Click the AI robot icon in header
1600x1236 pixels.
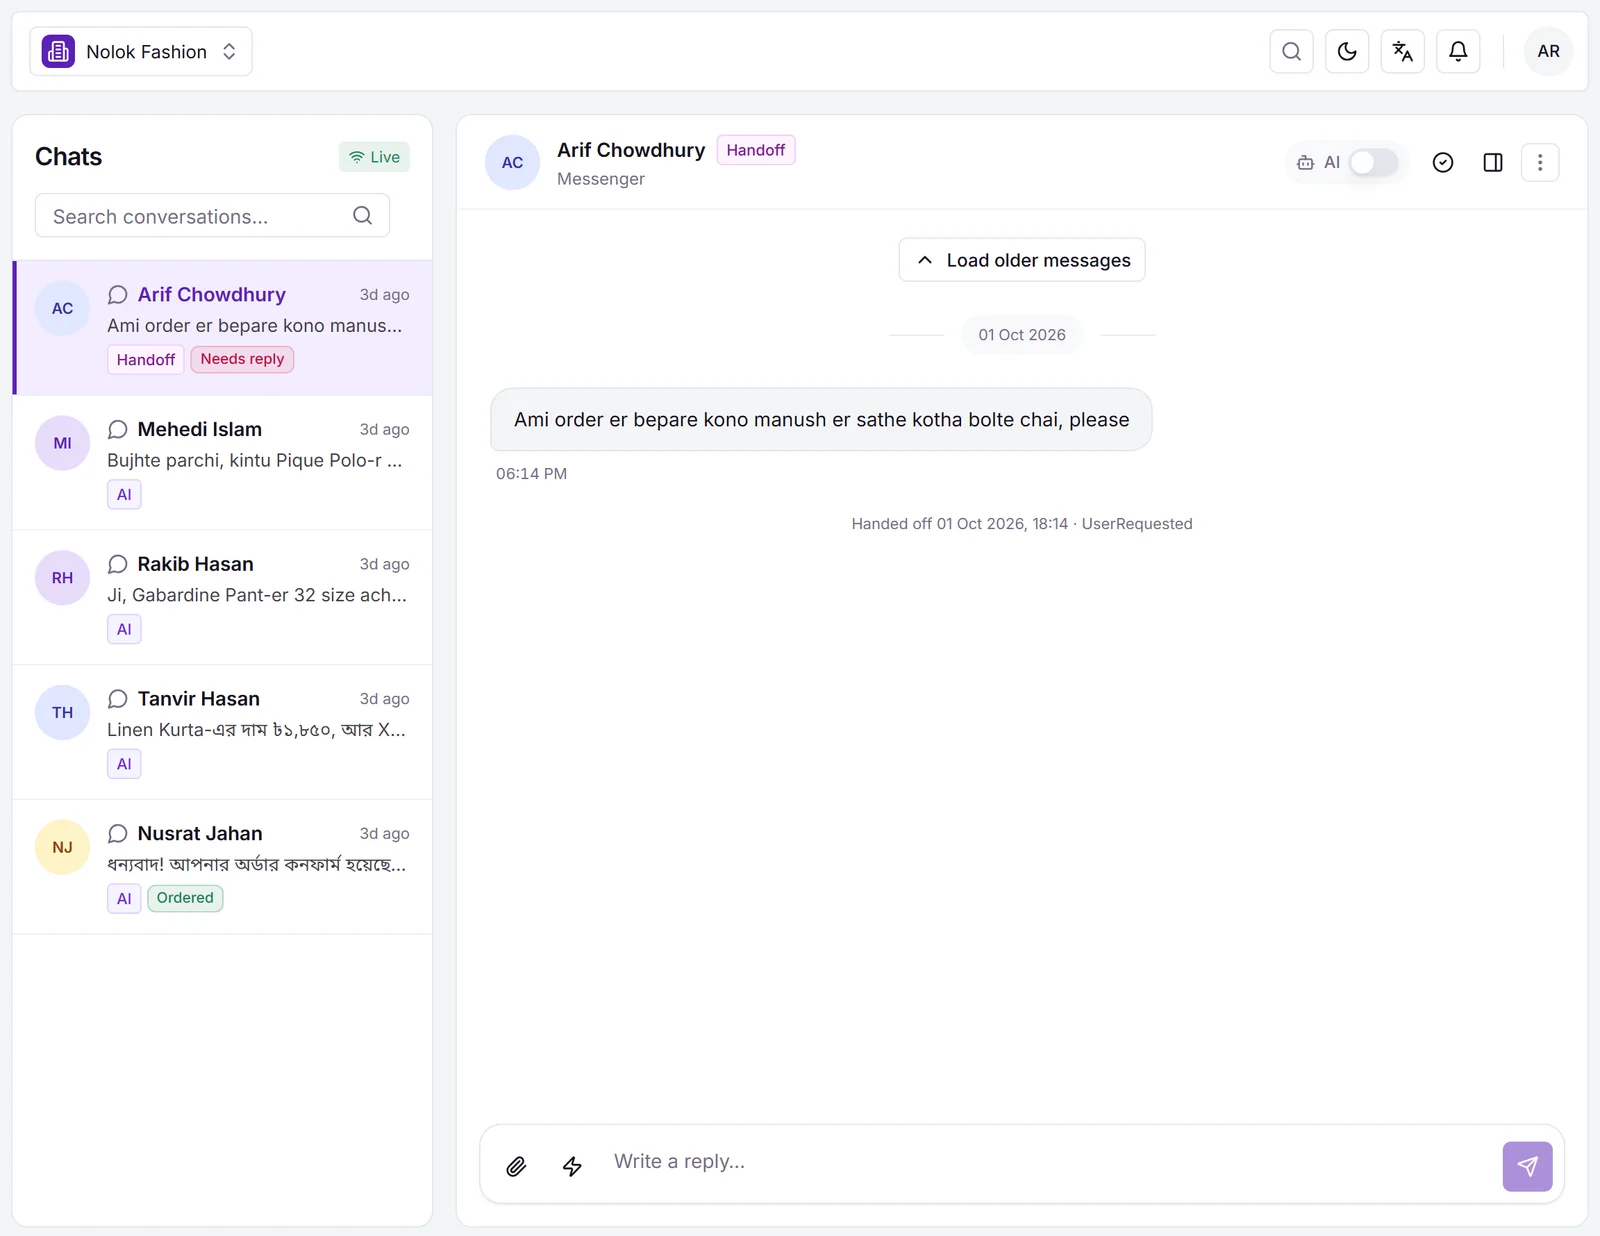coord(1305,162)
